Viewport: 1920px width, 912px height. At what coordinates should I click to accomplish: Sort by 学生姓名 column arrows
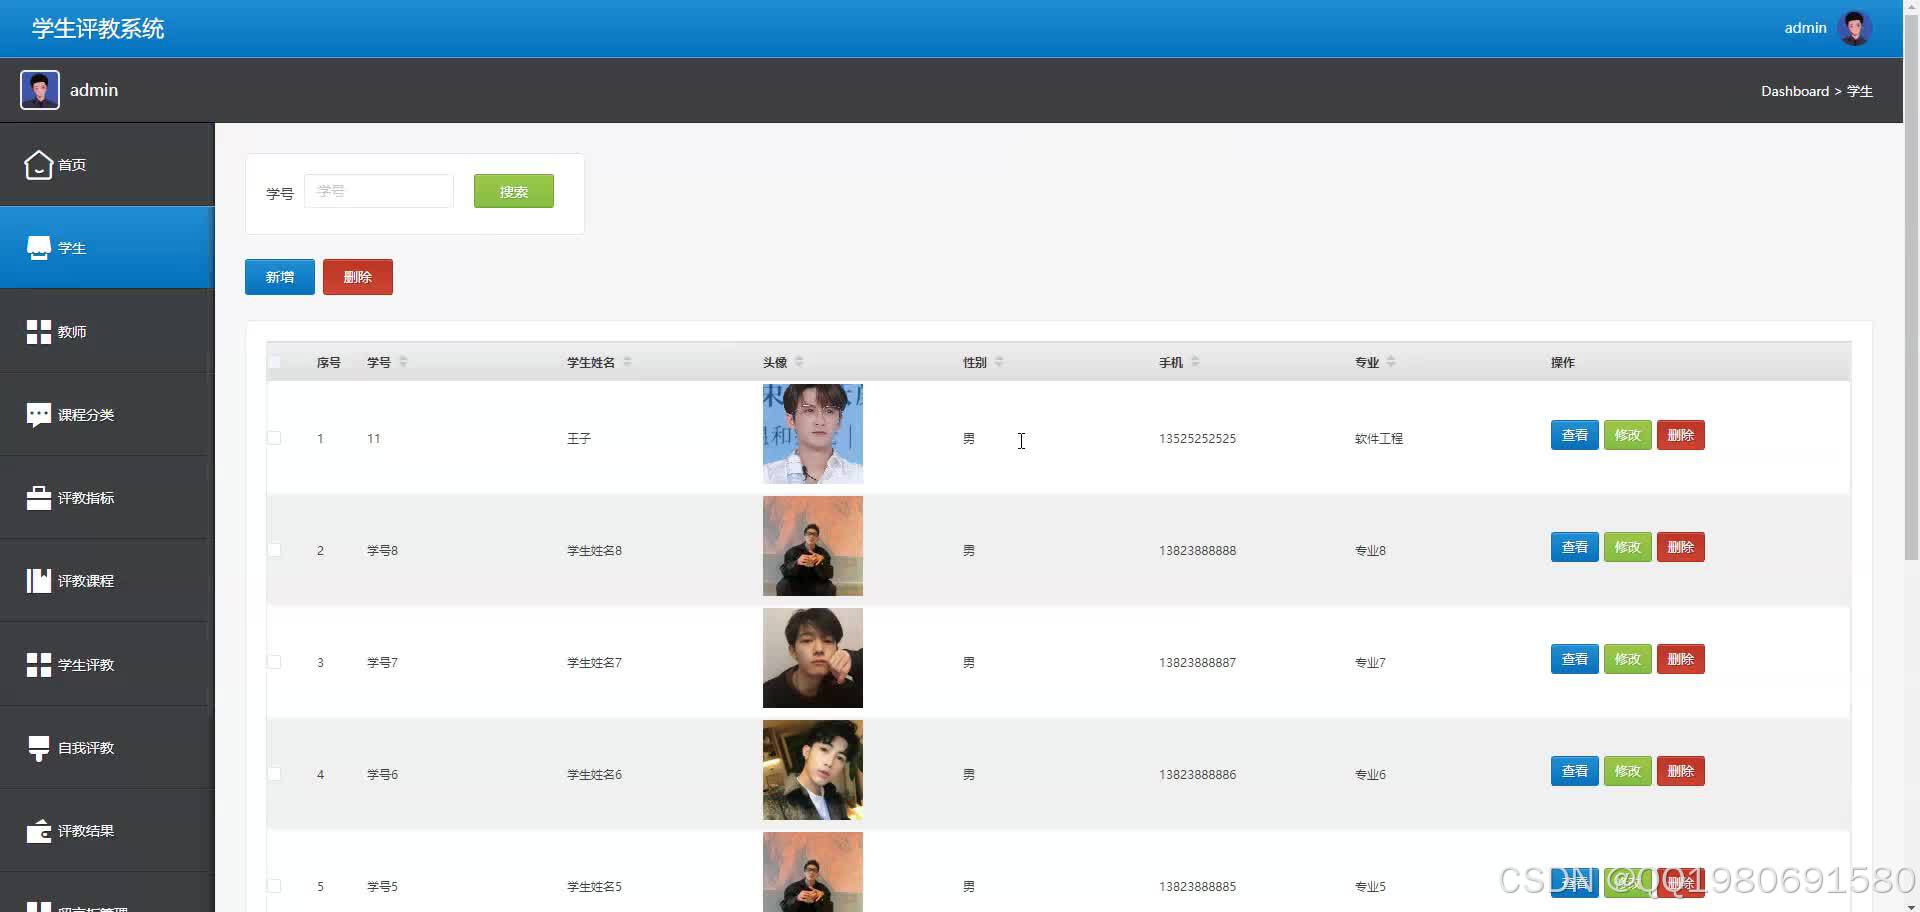(x=627, y=362)
